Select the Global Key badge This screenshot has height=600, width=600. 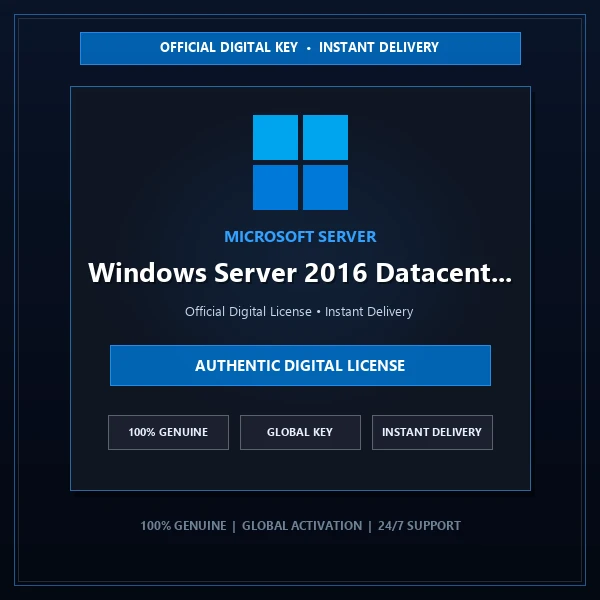pos(300,432)
